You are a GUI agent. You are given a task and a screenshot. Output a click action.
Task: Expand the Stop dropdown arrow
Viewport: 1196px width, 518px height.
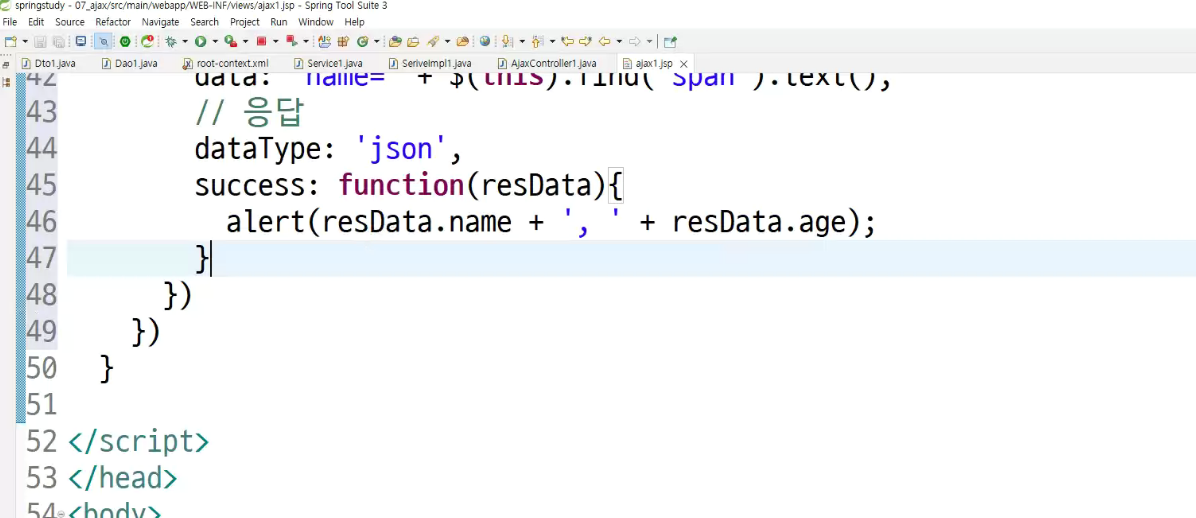click(x=275, y=41)
